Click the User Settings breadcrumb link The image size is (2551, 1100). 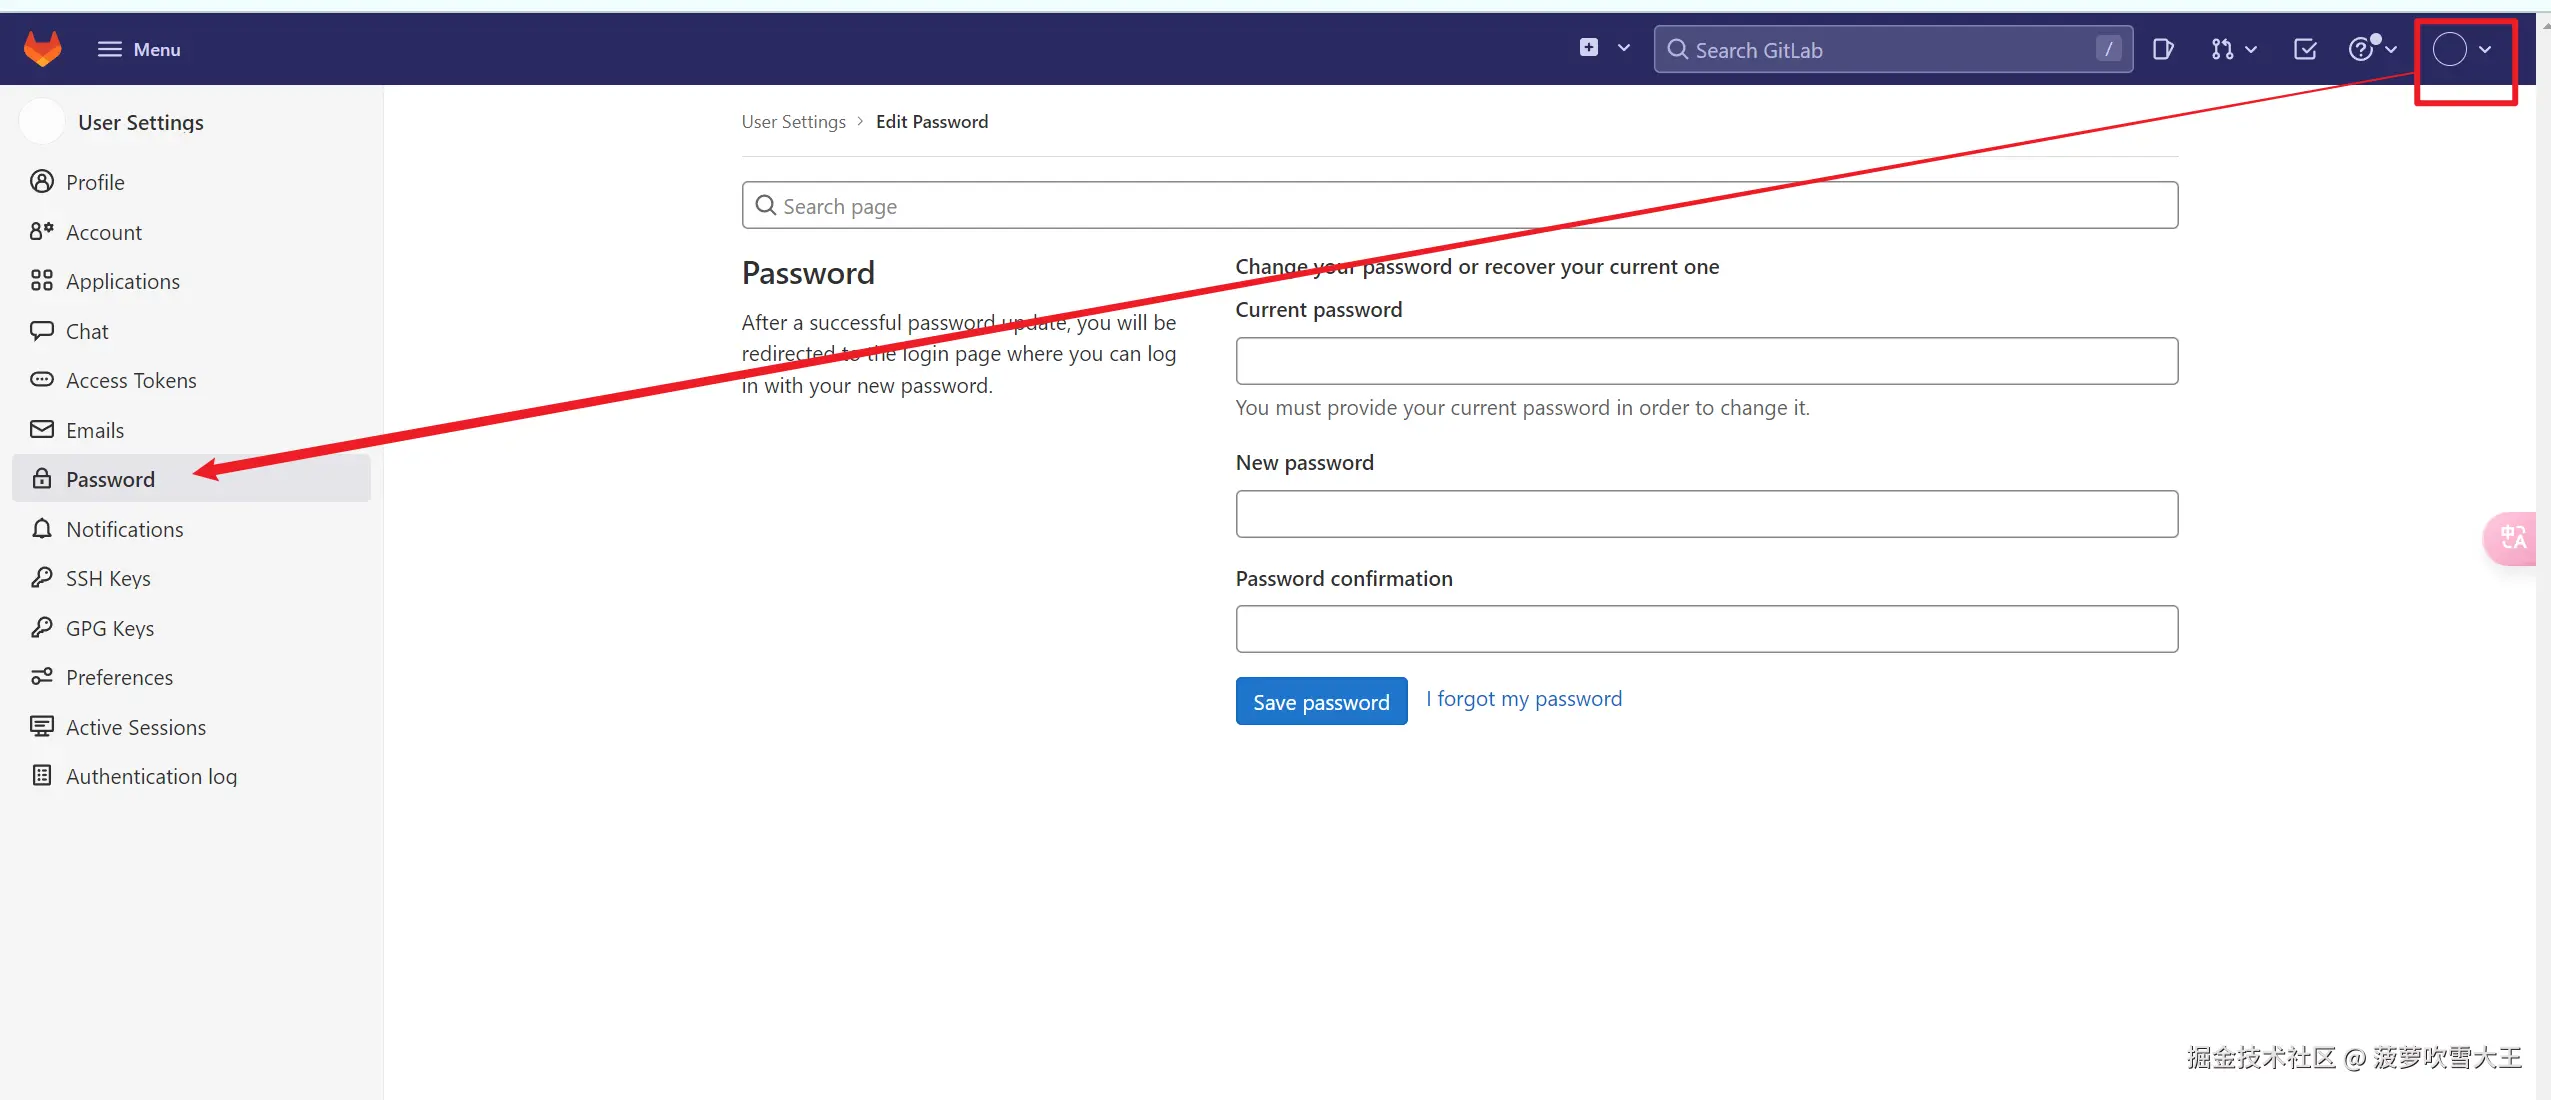[x=793, y=122]
